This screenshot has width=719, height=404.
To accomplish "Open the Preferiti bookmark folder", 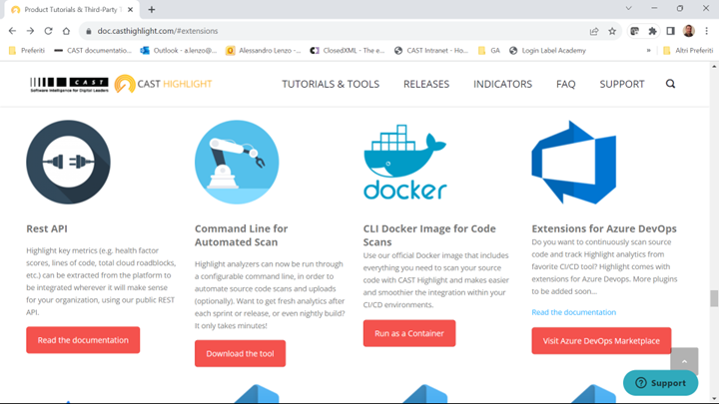I will tap(27, 50).
